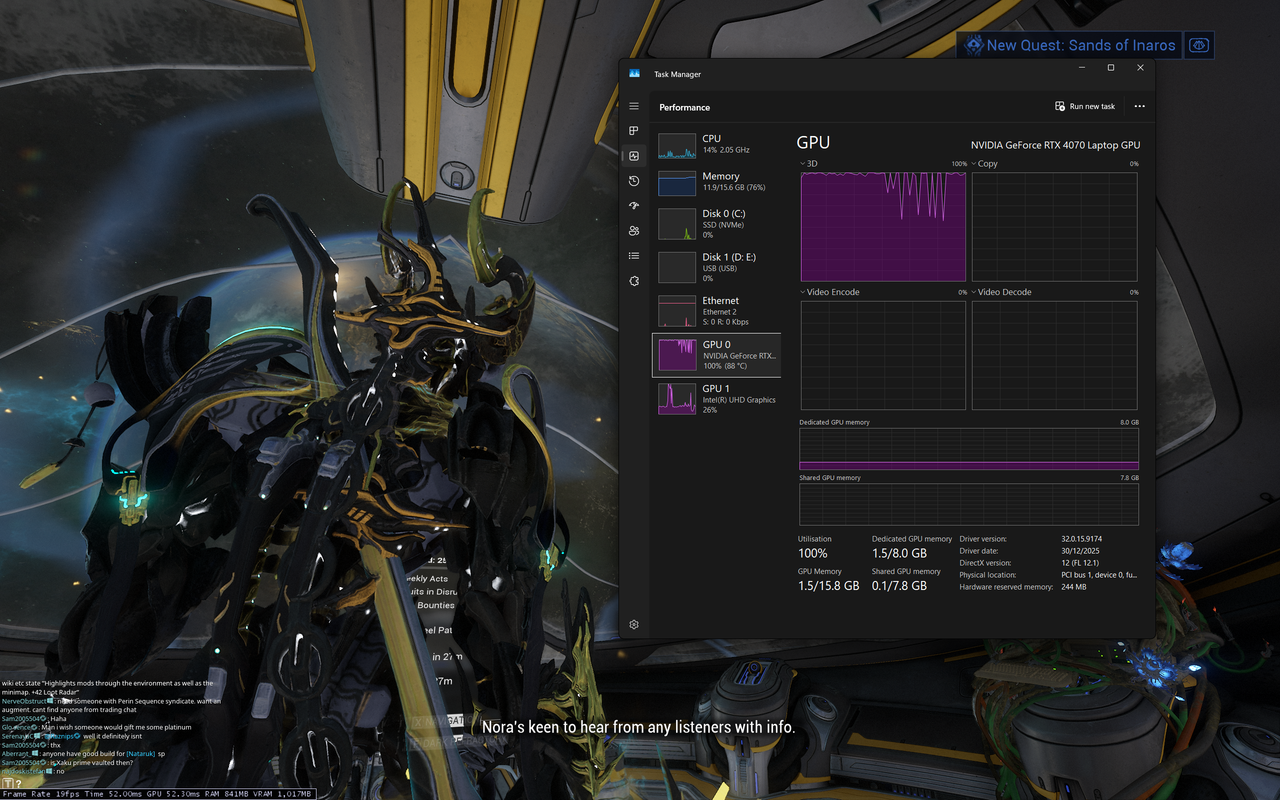The image size is (1280, 800).
Task: Click the Task Manager title bar app icon
Action: coord(634,74)
